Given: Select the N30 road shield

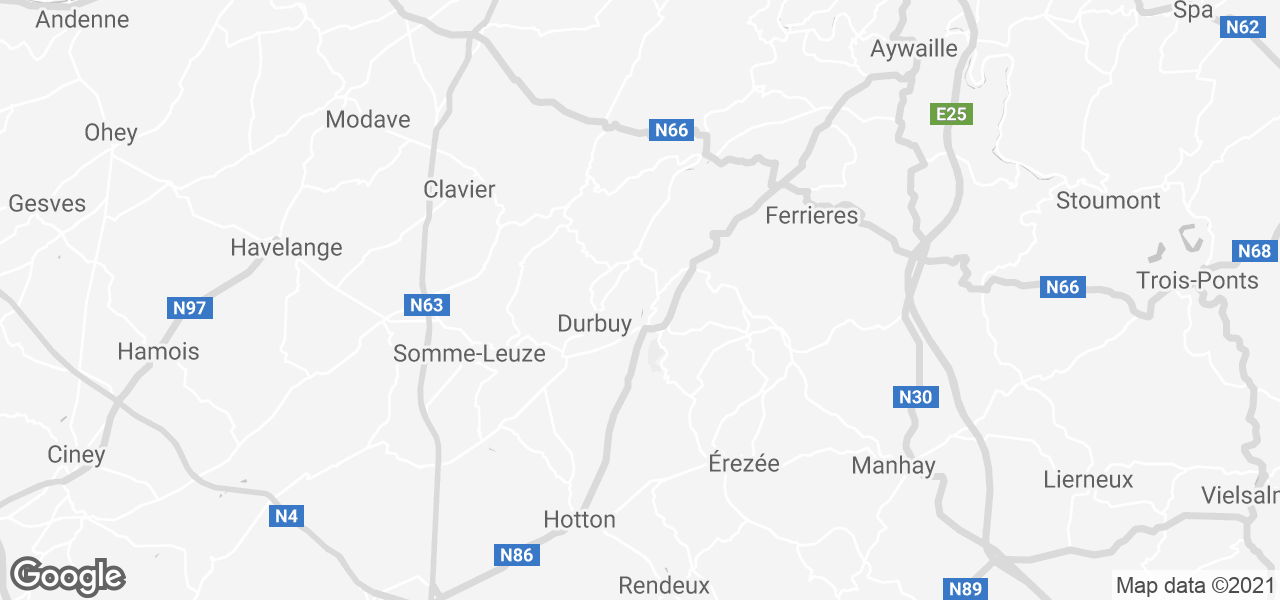Looking at the screenshot, I should [x=915, y=397].
